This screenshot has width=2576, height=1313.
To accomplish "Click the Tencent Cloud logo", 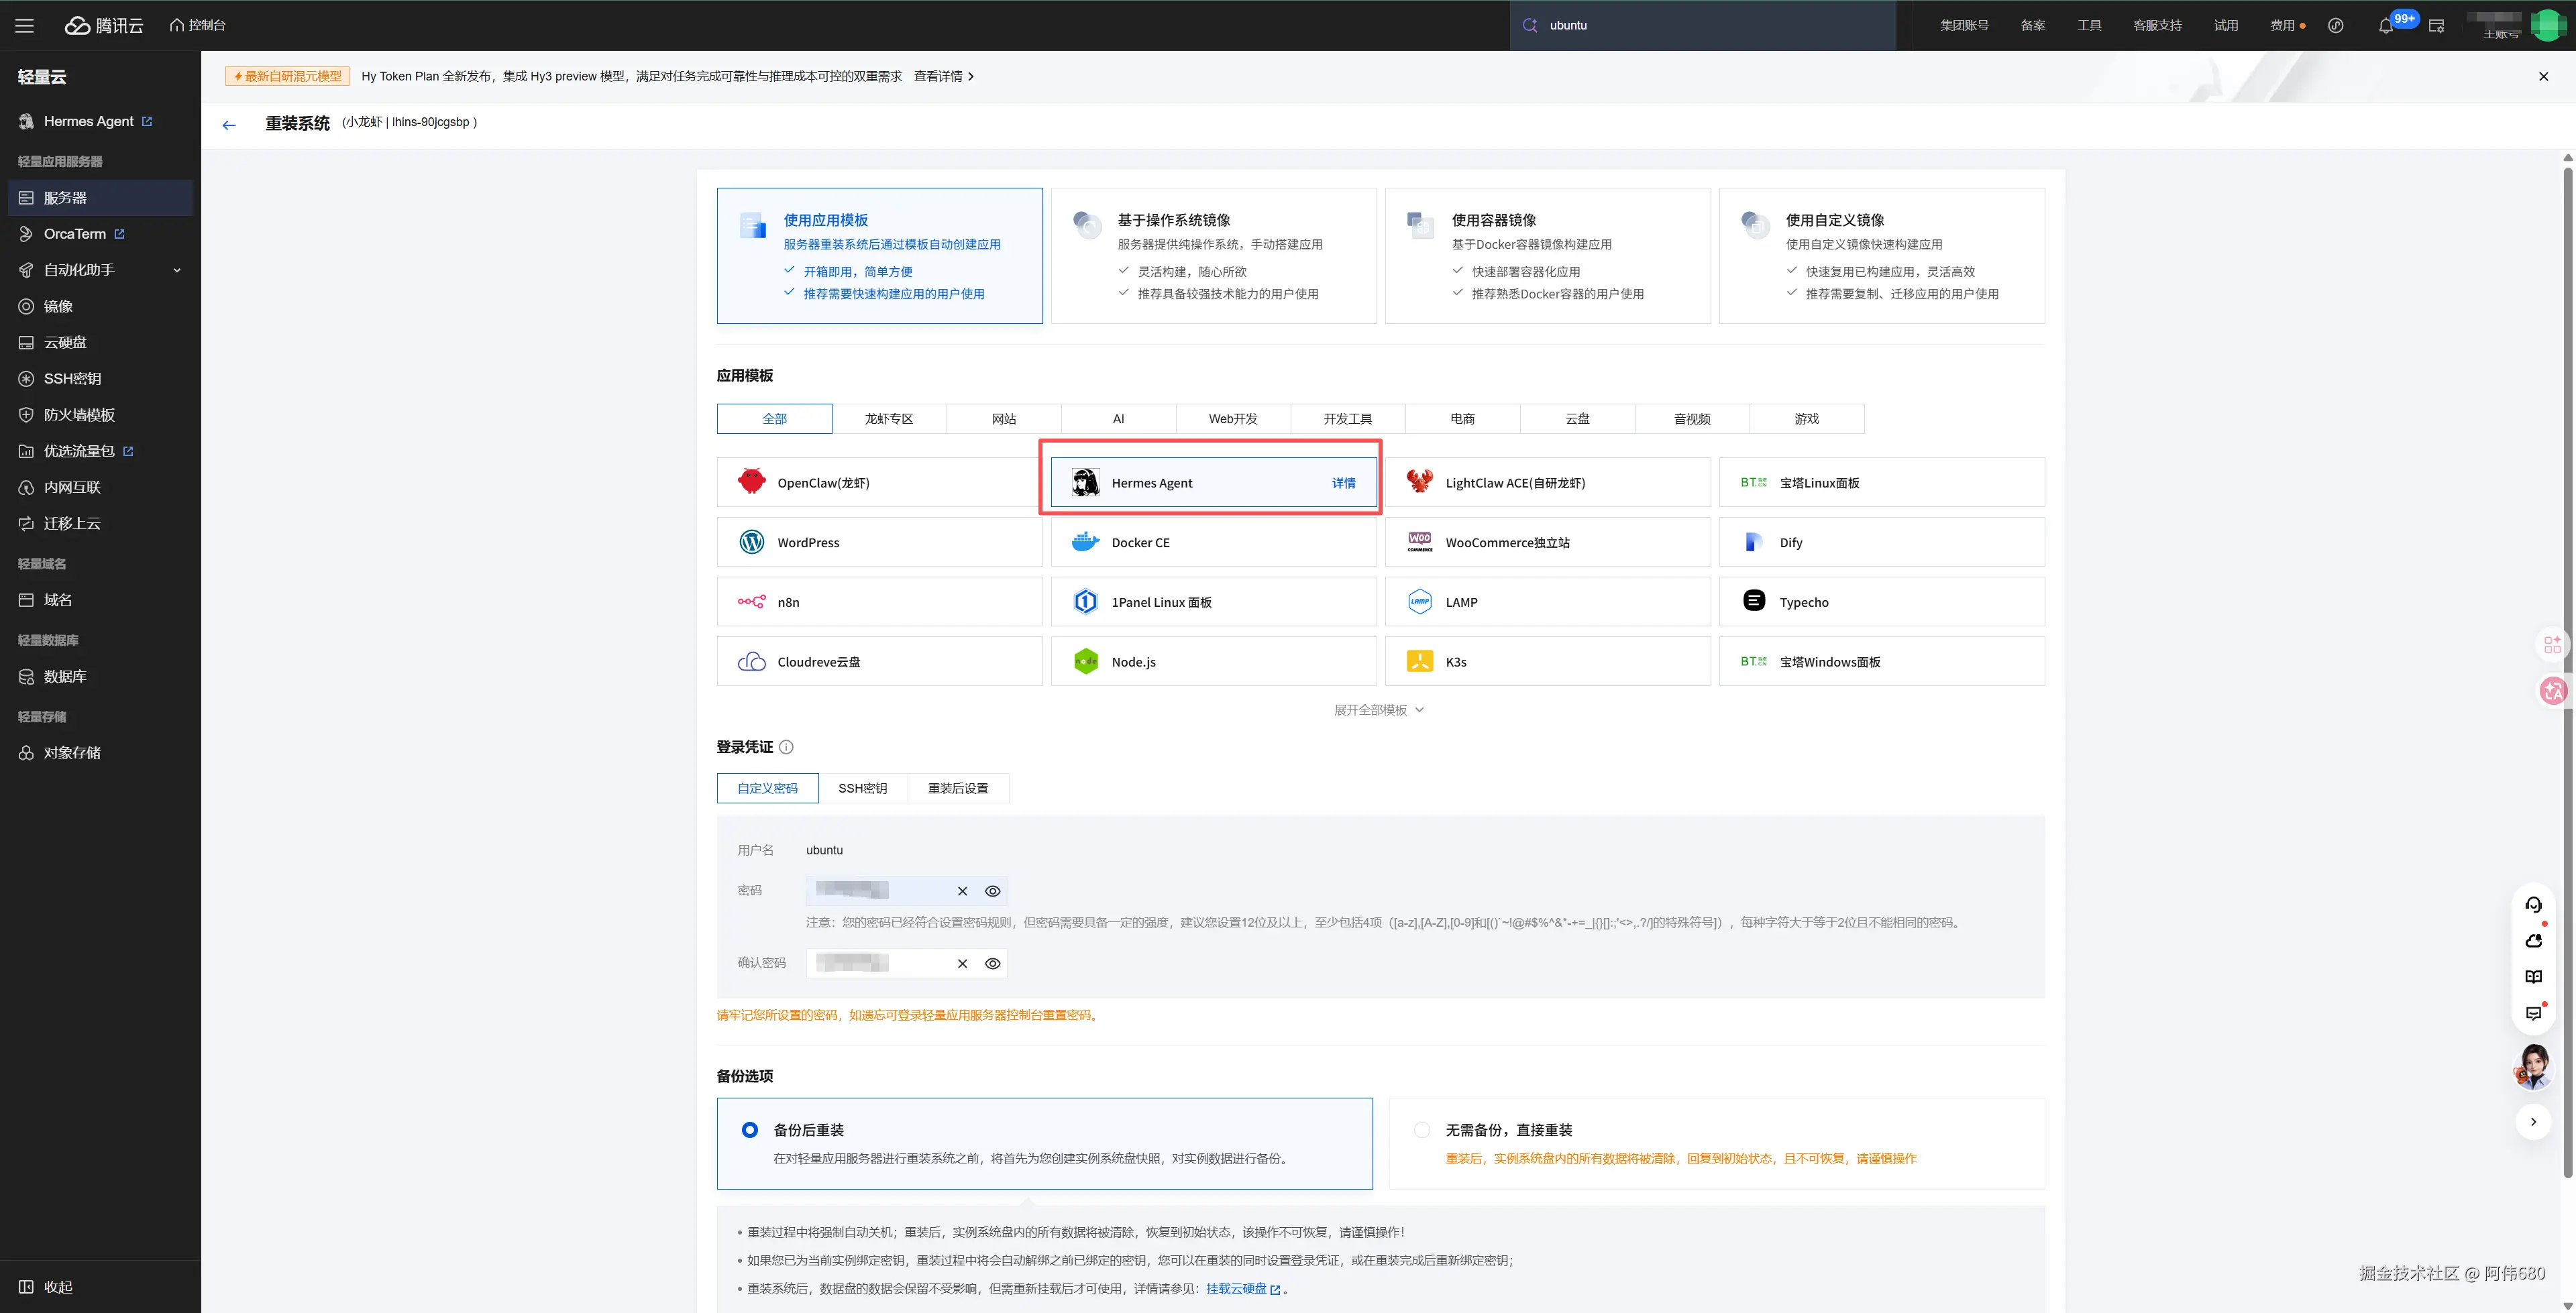I will pos(104,25).
